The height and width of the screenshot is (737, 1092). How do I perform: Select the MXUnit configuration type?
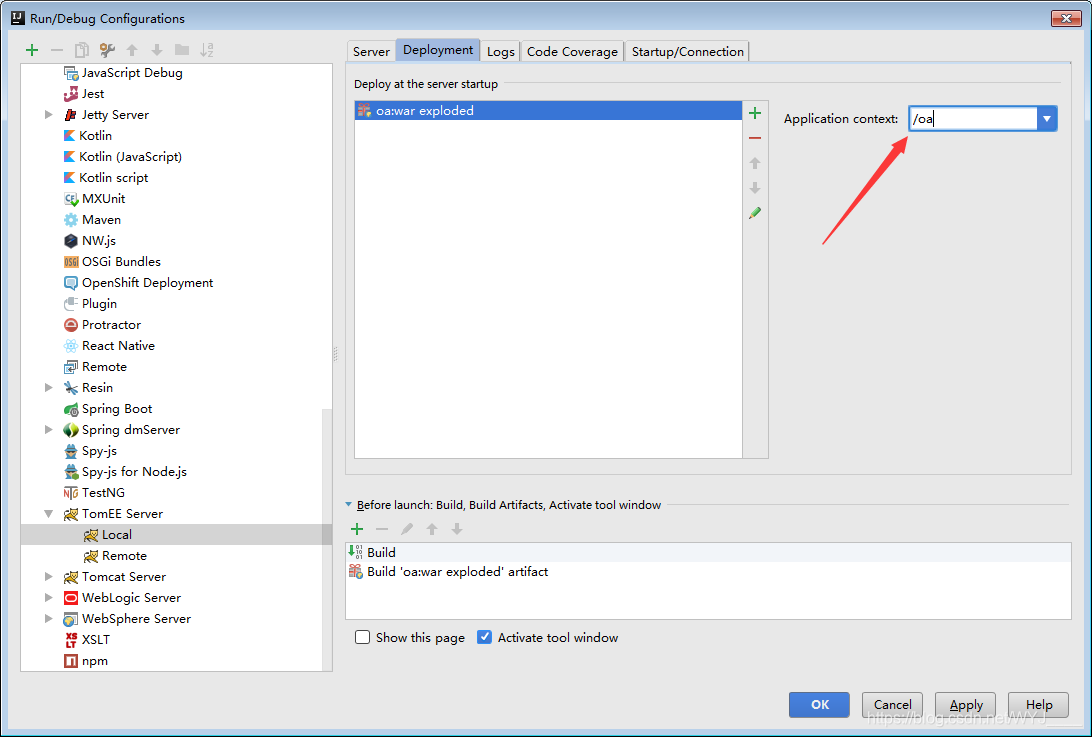point(95,199)
